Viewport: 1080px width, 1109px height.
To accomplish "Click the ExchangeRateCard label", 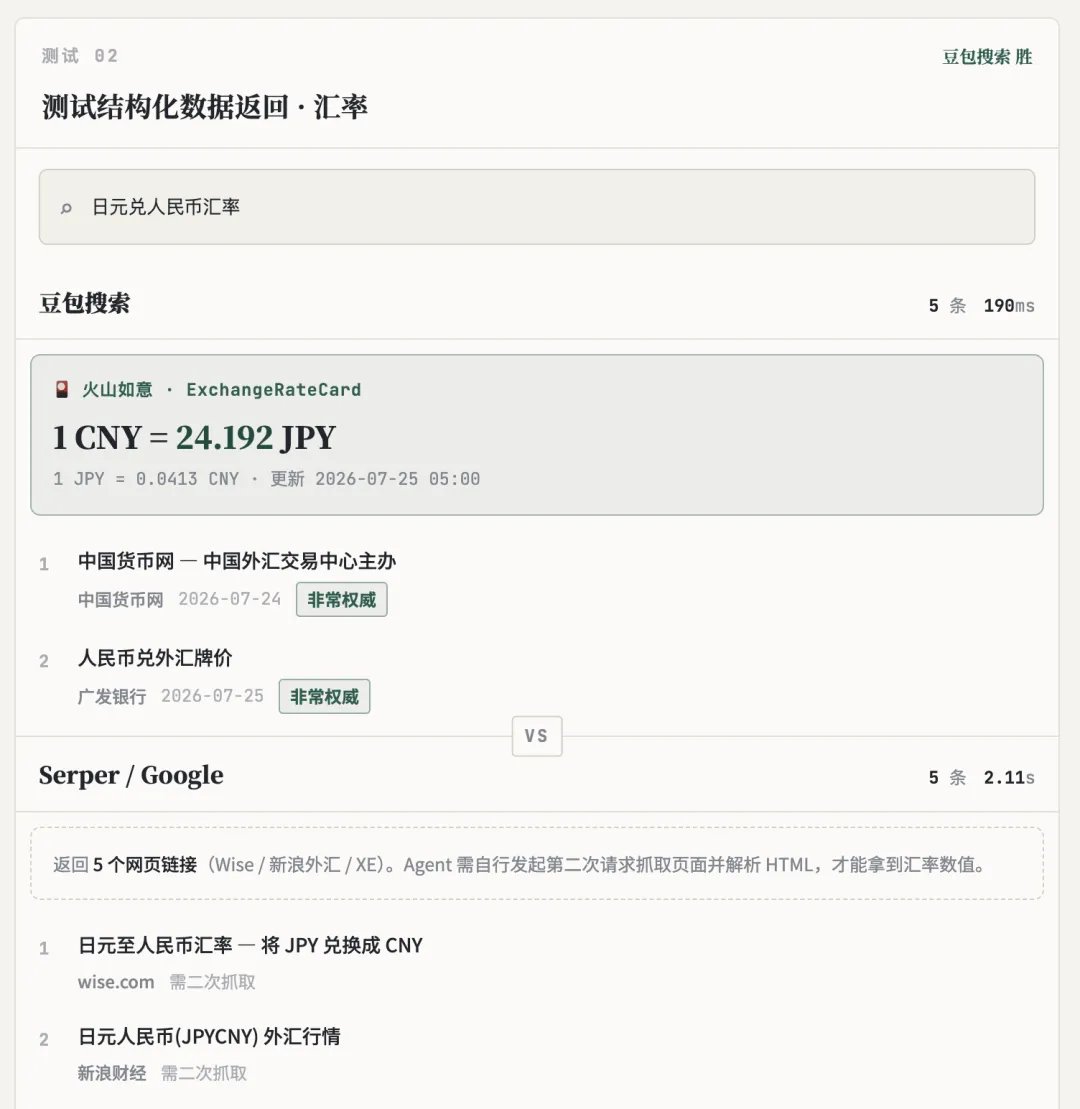I will coord(274,390).
